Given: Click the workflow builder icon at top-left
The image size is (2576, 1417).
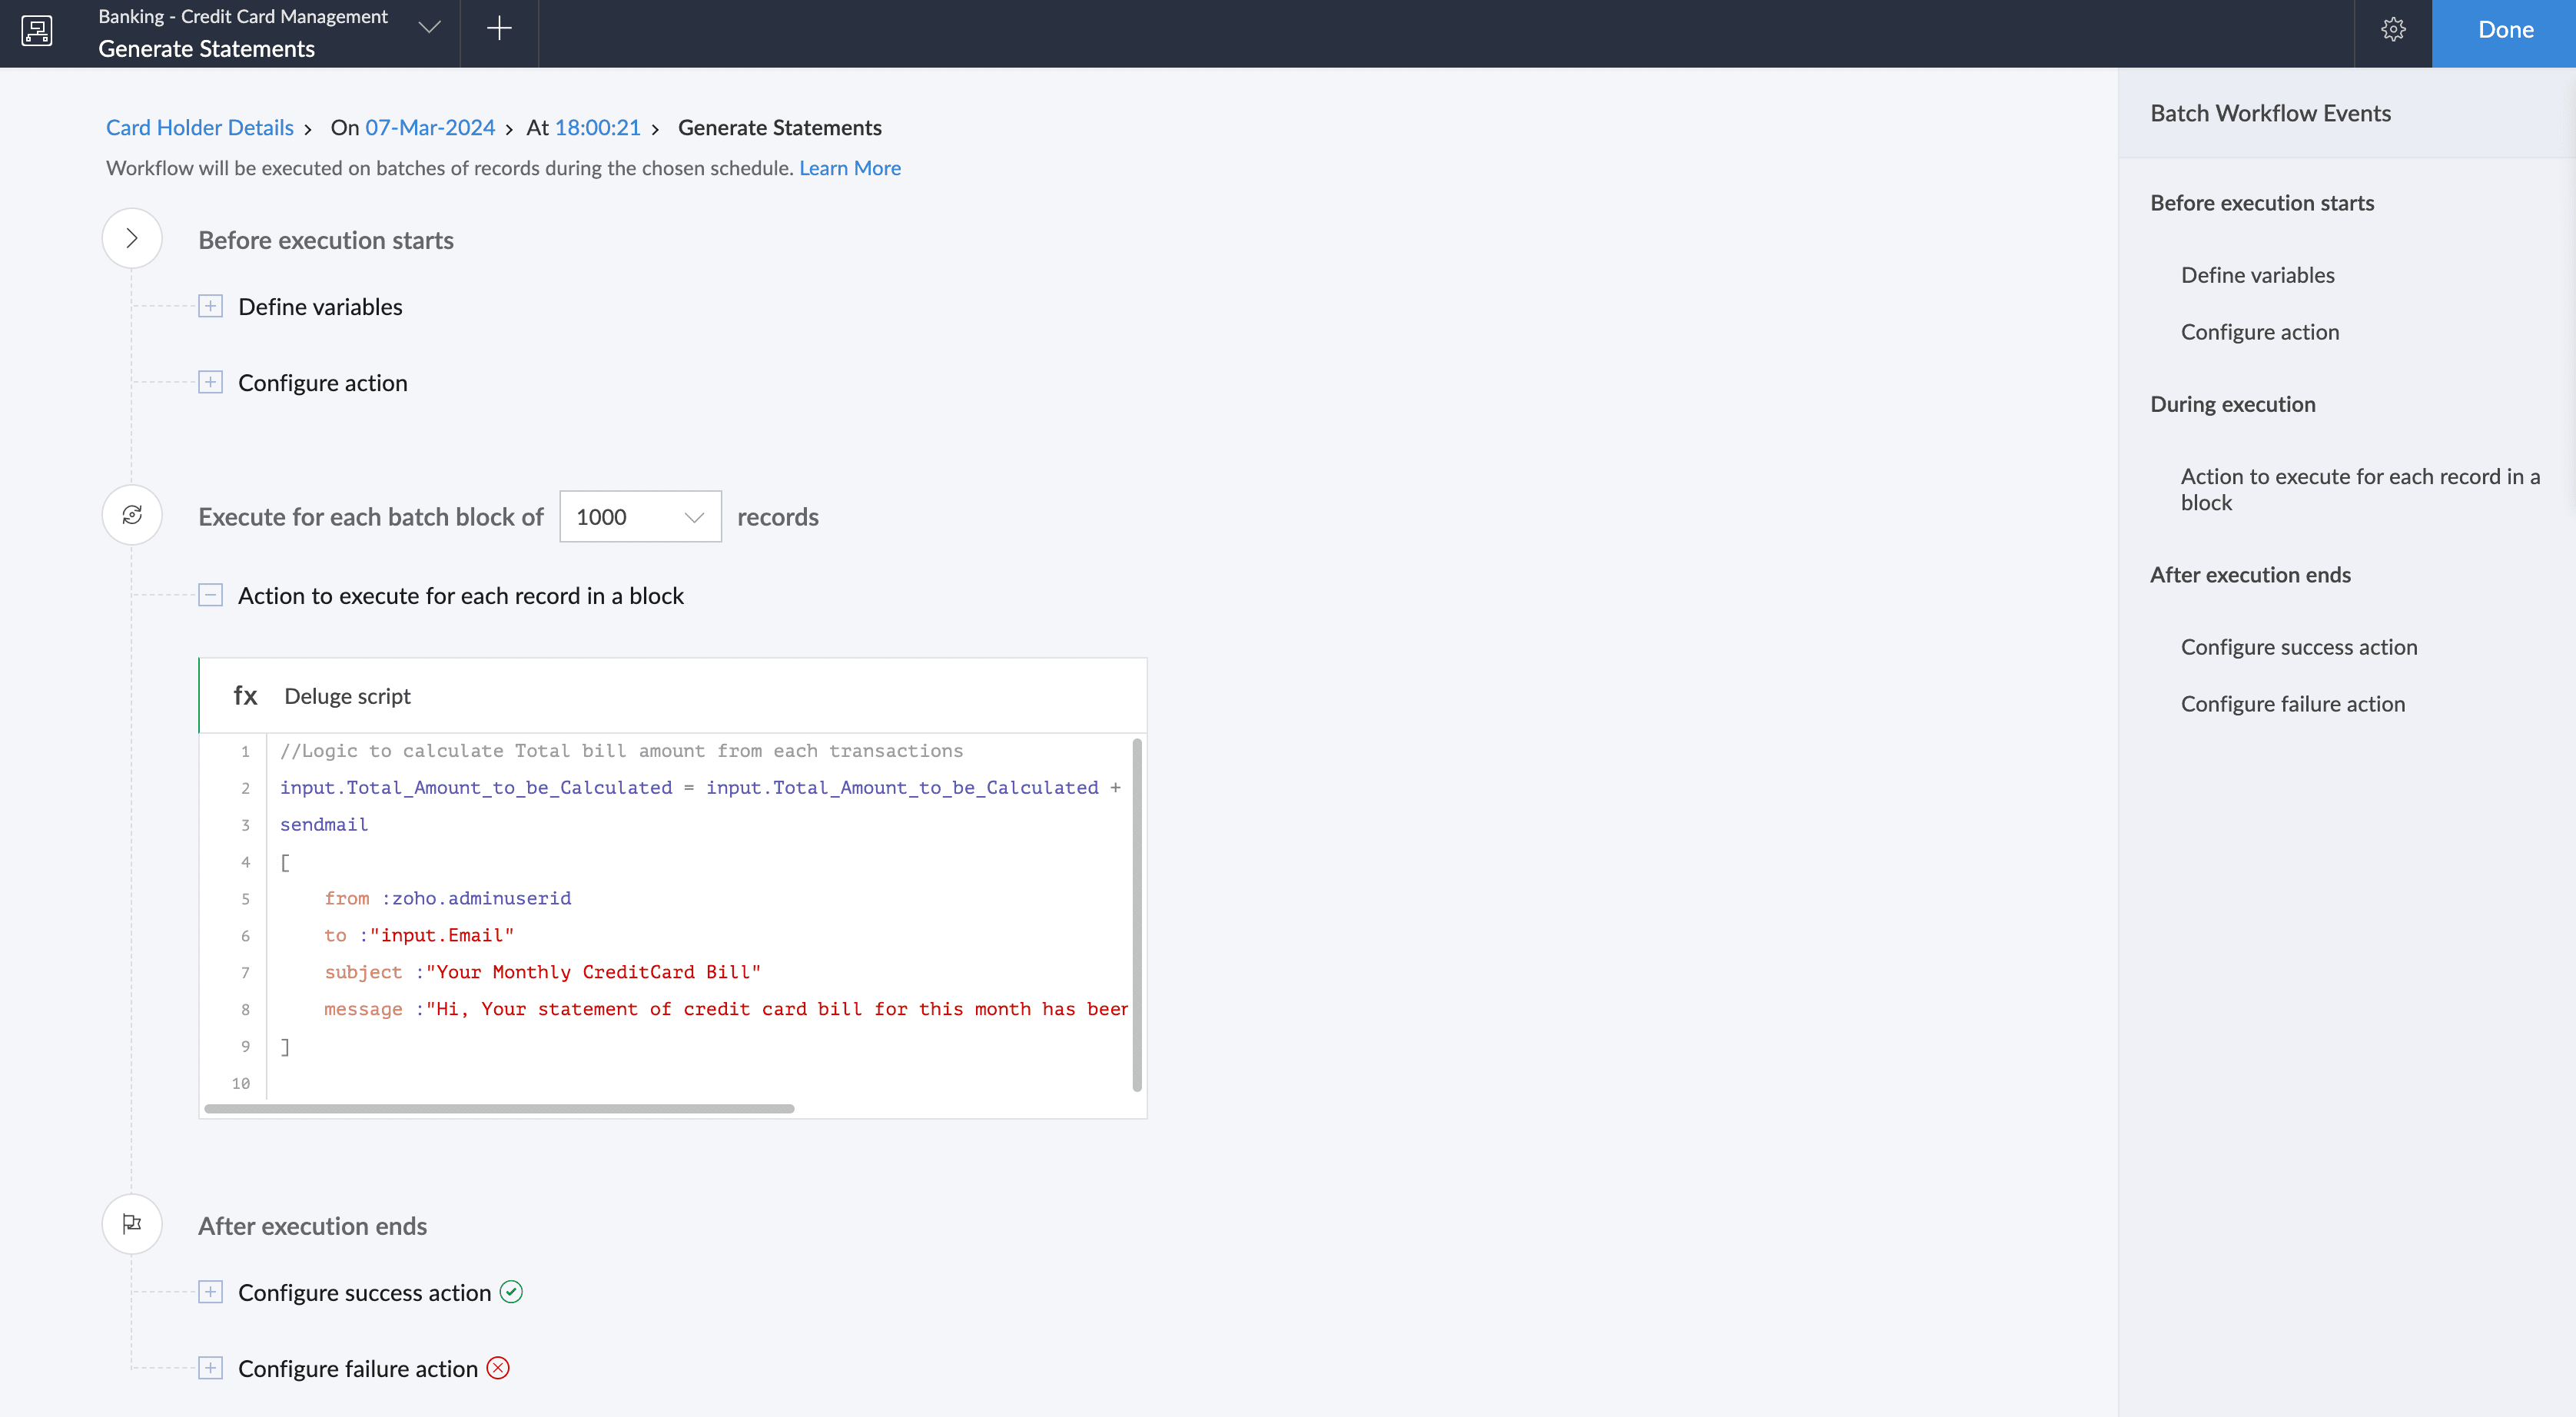Looking at the screenshot, I should 37,30.
